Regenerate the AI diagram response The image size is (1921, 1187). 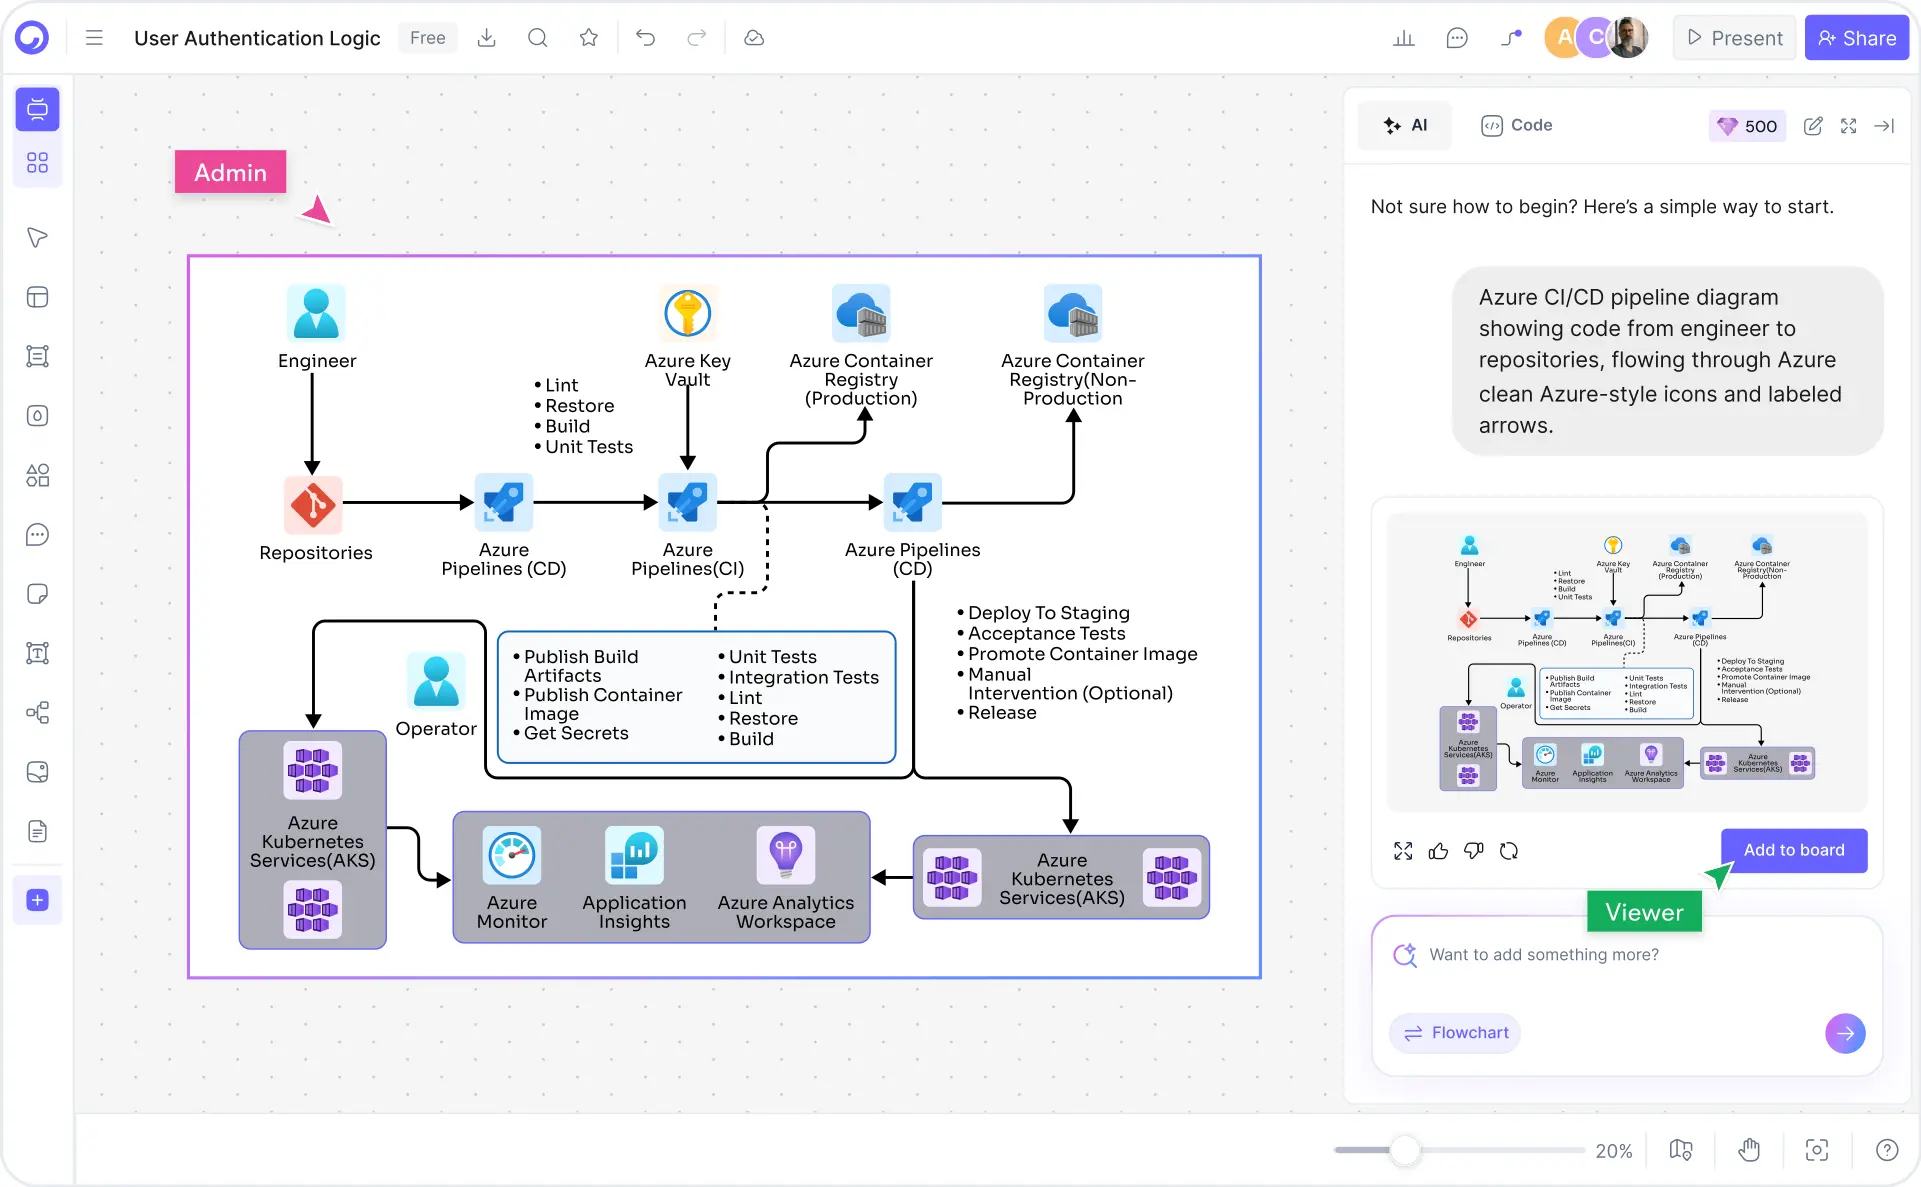[x=1510, y=851]
